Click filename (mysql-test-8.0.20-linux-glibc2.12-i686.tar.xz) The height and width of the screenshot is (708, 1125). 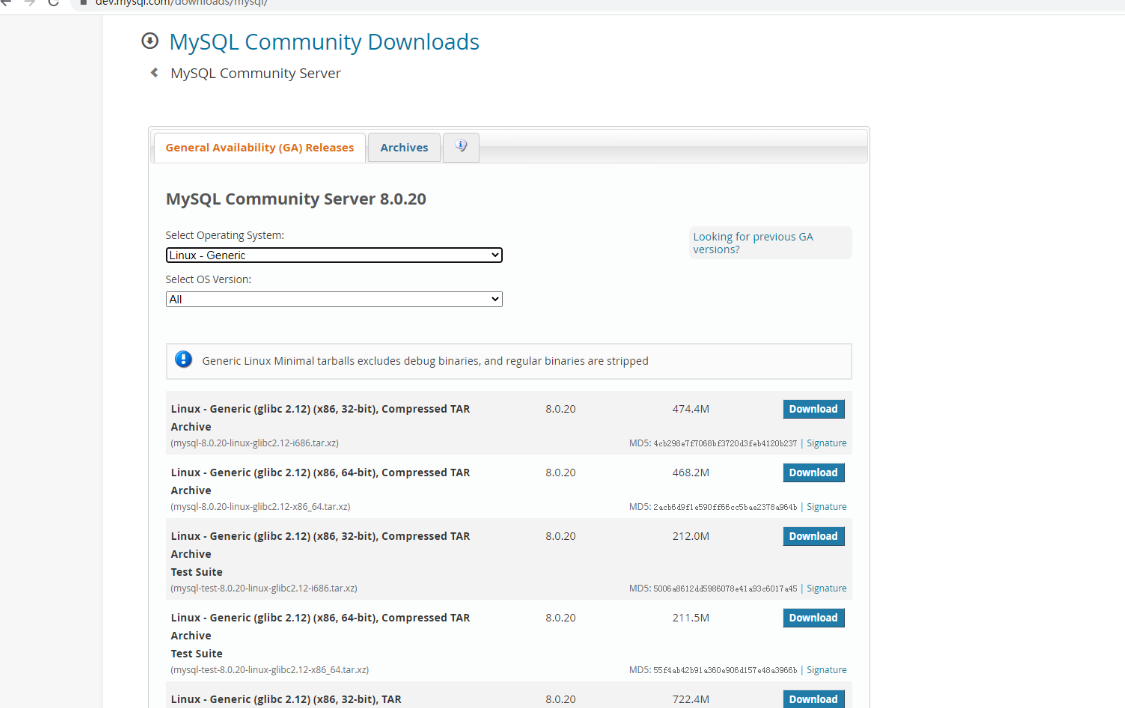point(264,588)
